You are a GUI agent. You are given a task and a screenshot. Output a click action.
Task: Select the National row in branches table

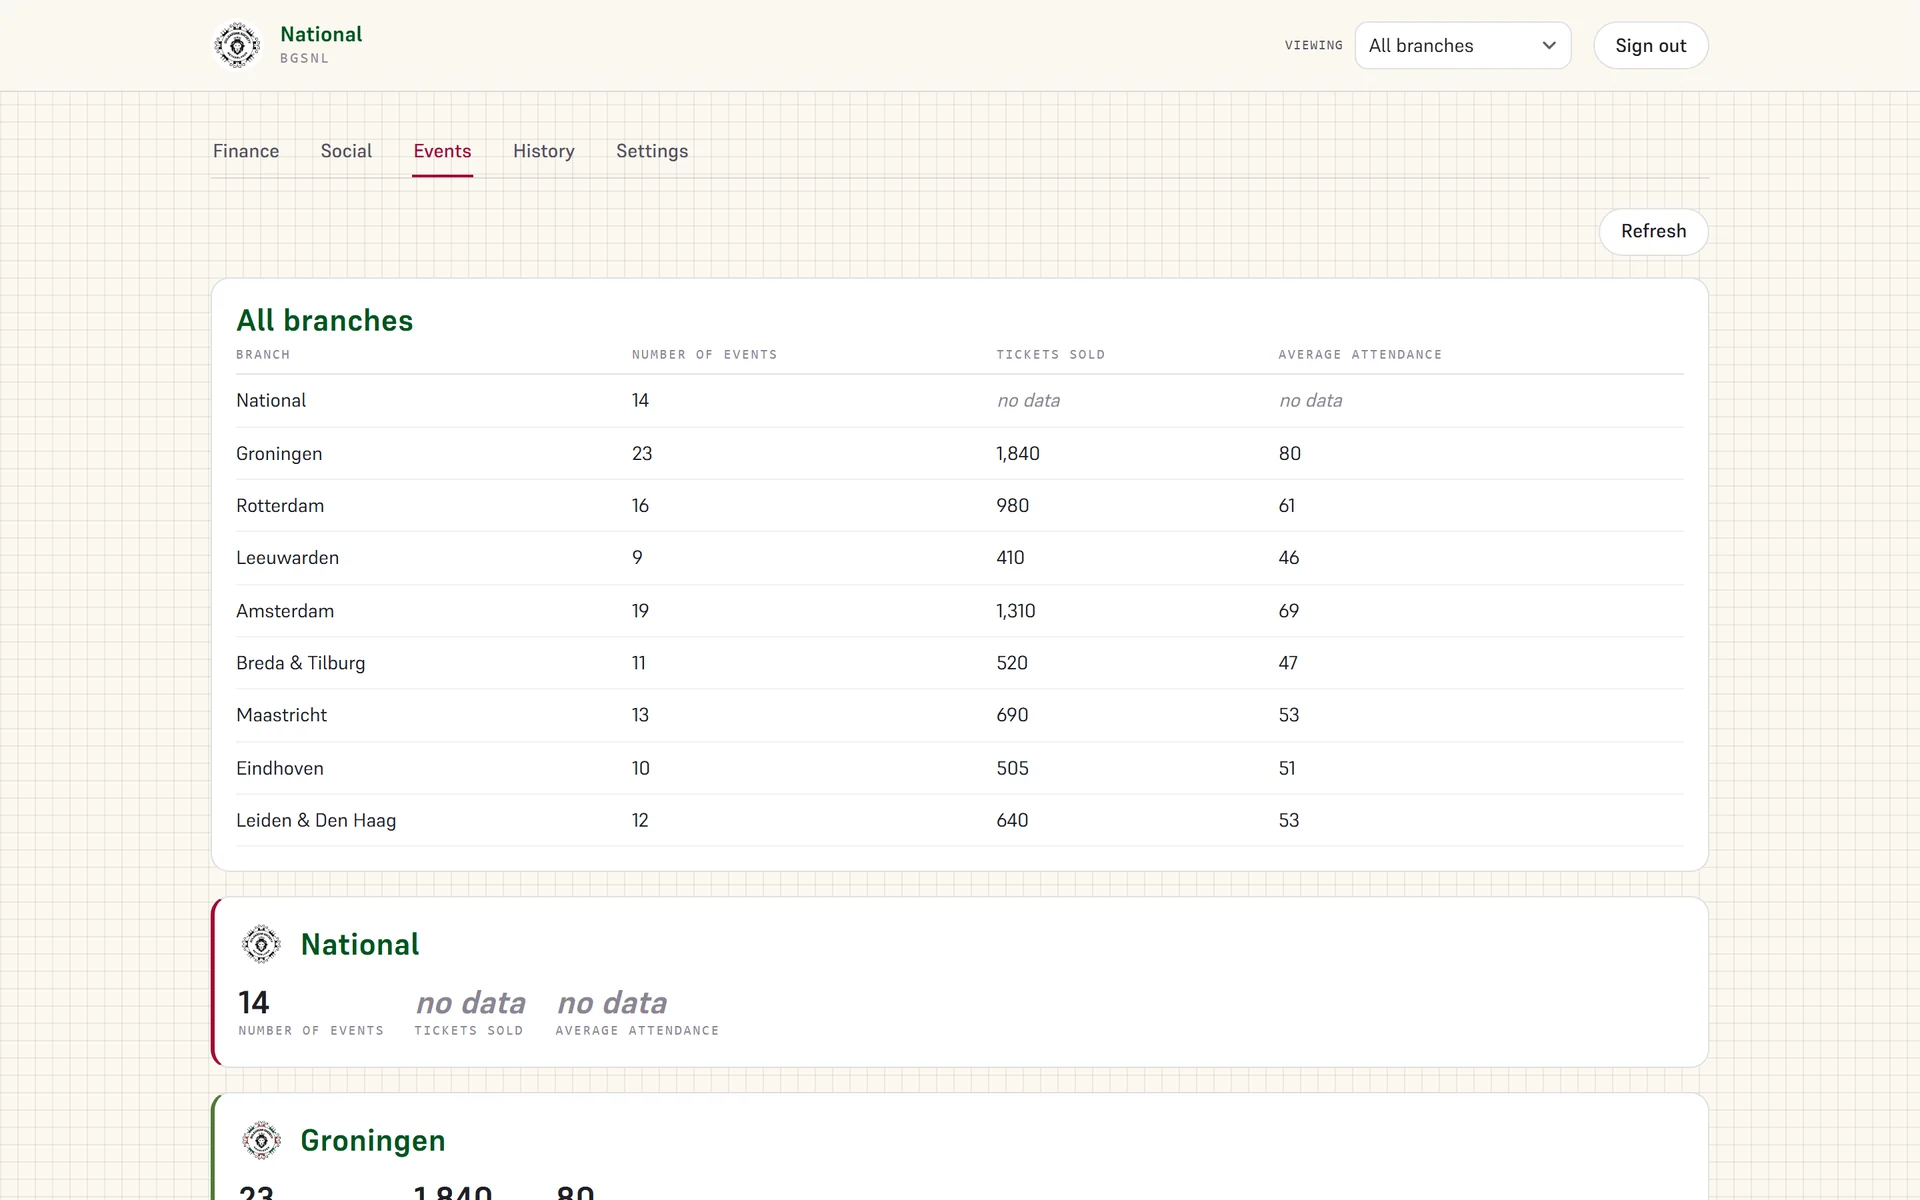click(x=960, y=401)
